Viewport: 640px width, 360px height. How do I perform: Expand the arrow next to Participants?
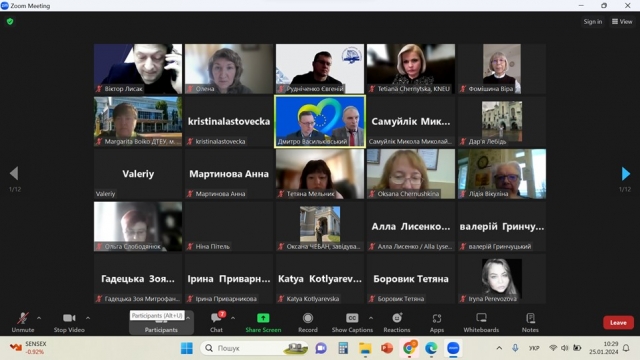188,318
